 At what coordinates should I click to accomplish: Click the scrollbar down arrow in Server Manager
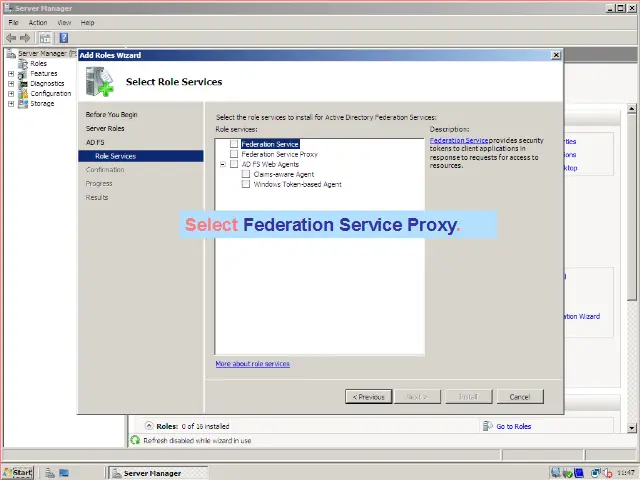tap(632, 428)
